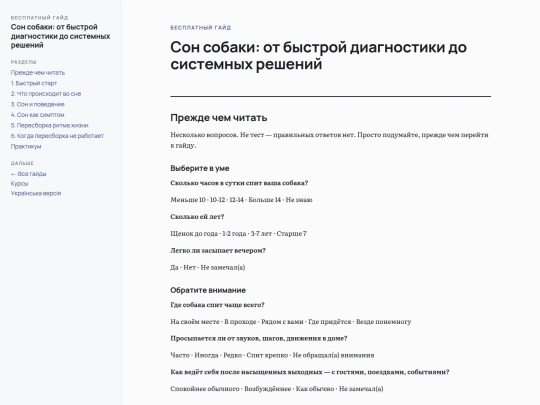Click sidebar title 'Сон собаки: от быстрой диагностики'
Image resolution: width=540 pixels, height=405 pixels.
[60, 36]
